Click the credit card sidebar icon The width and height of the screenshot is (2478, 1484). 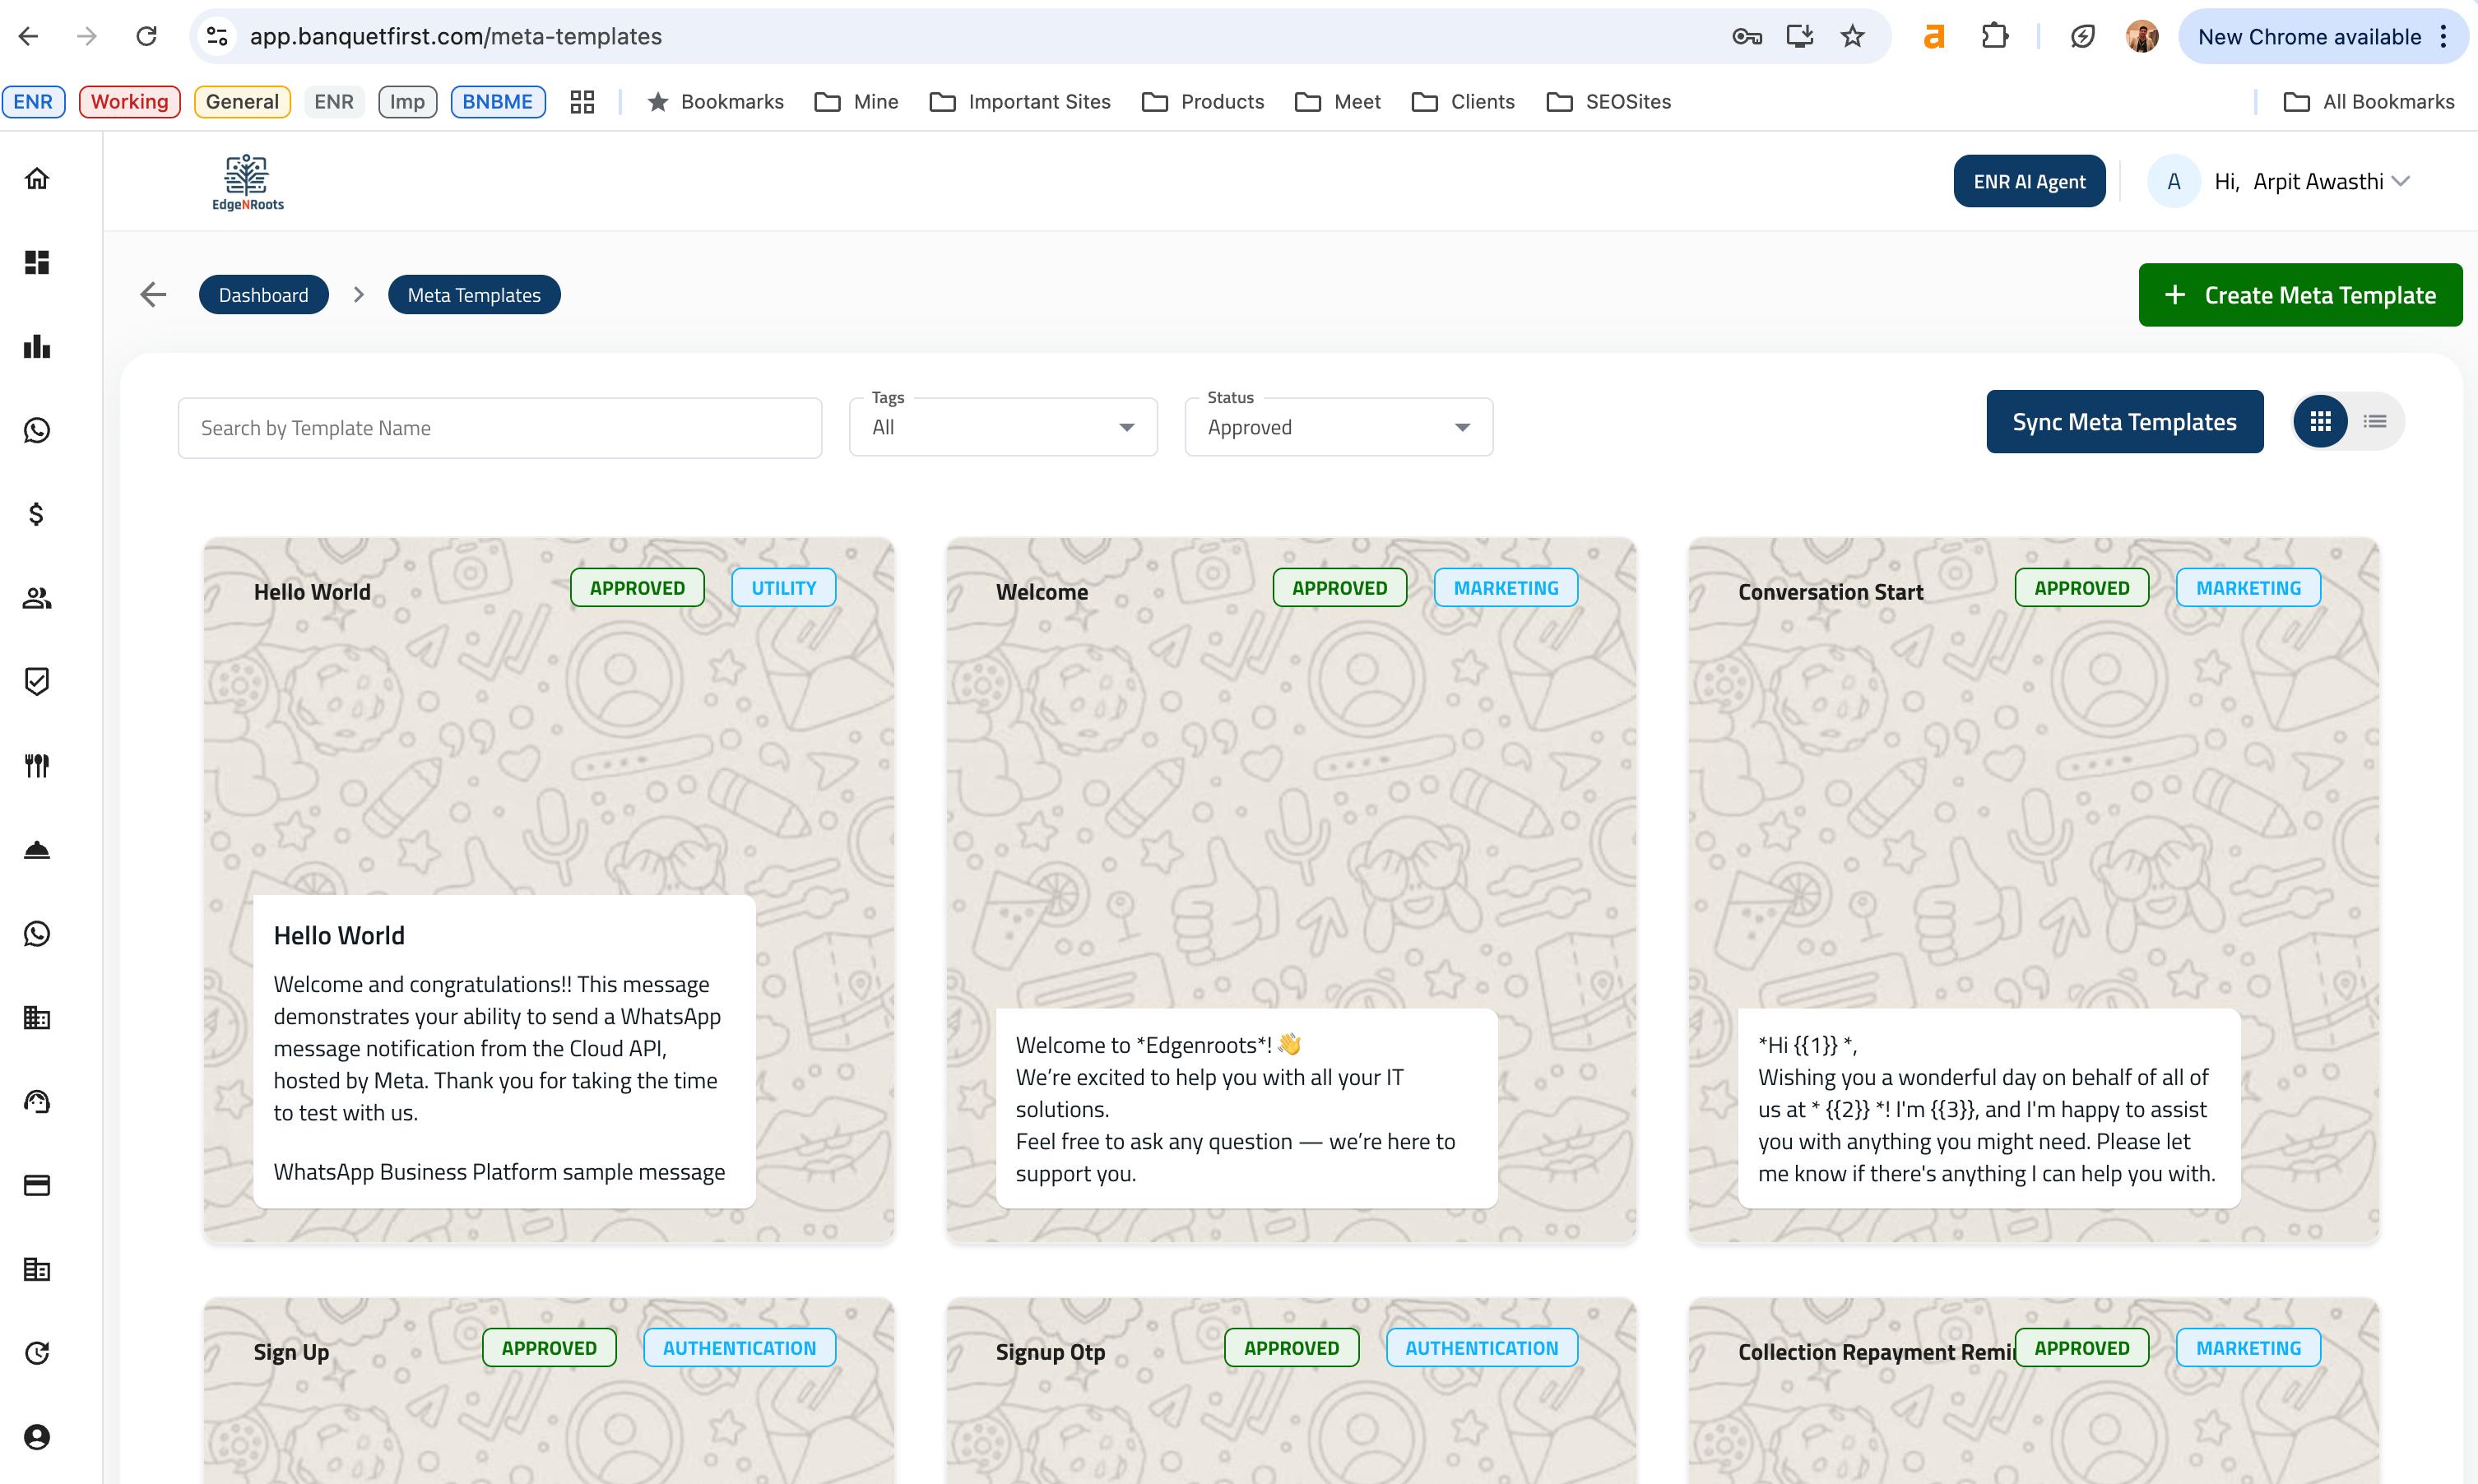tap(37, 1185)
